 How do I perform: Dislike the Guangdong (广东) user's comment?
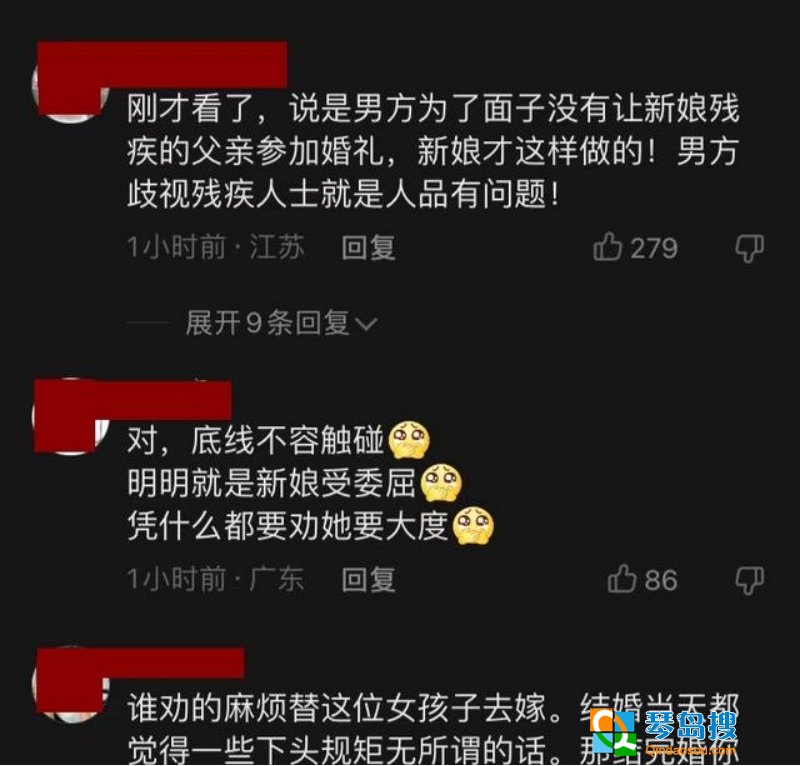click(x=749, y=580)
